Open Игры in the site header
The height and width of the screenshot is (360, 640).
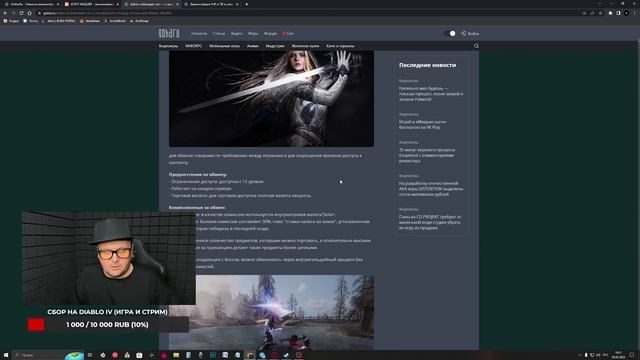coord(253,33)
